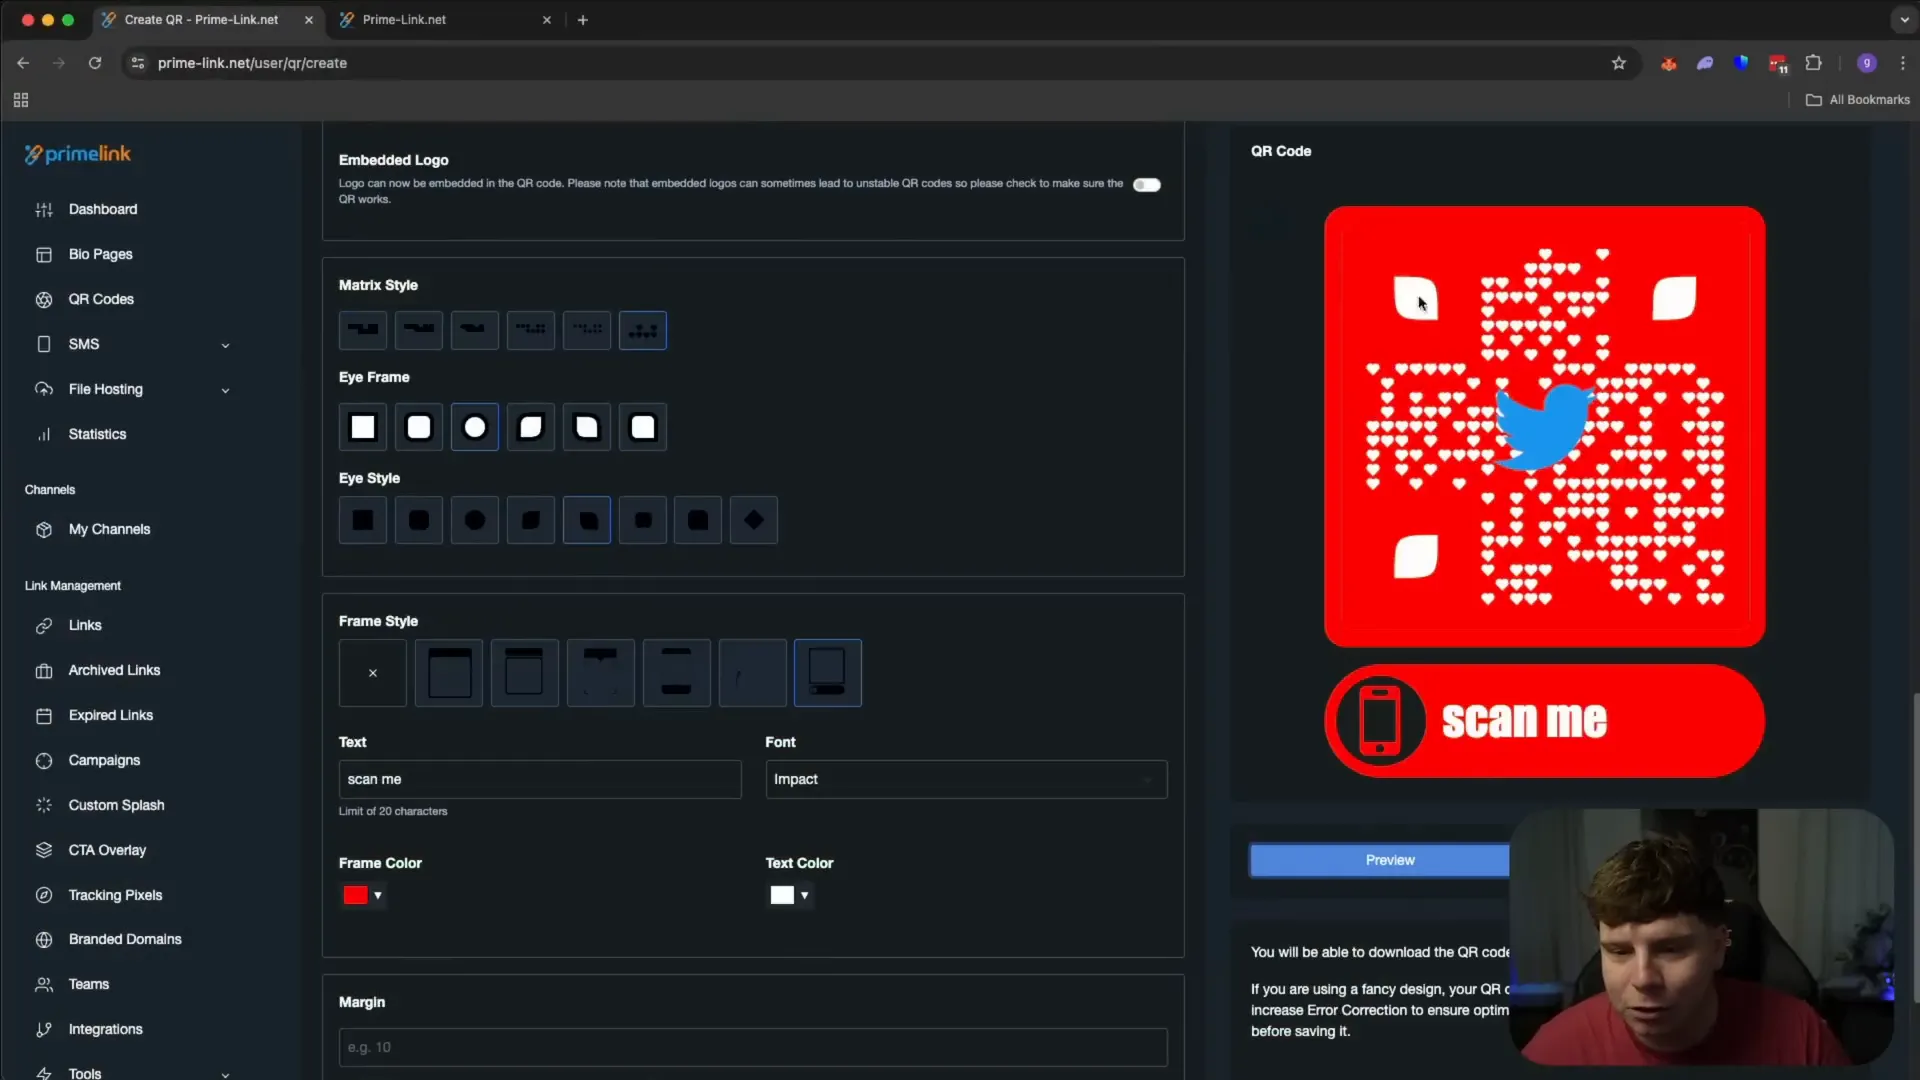Expand the Tools submenu chevron
Image resolution: width=1920 pixels, height=1080 pixels.
click(225, 1075)
